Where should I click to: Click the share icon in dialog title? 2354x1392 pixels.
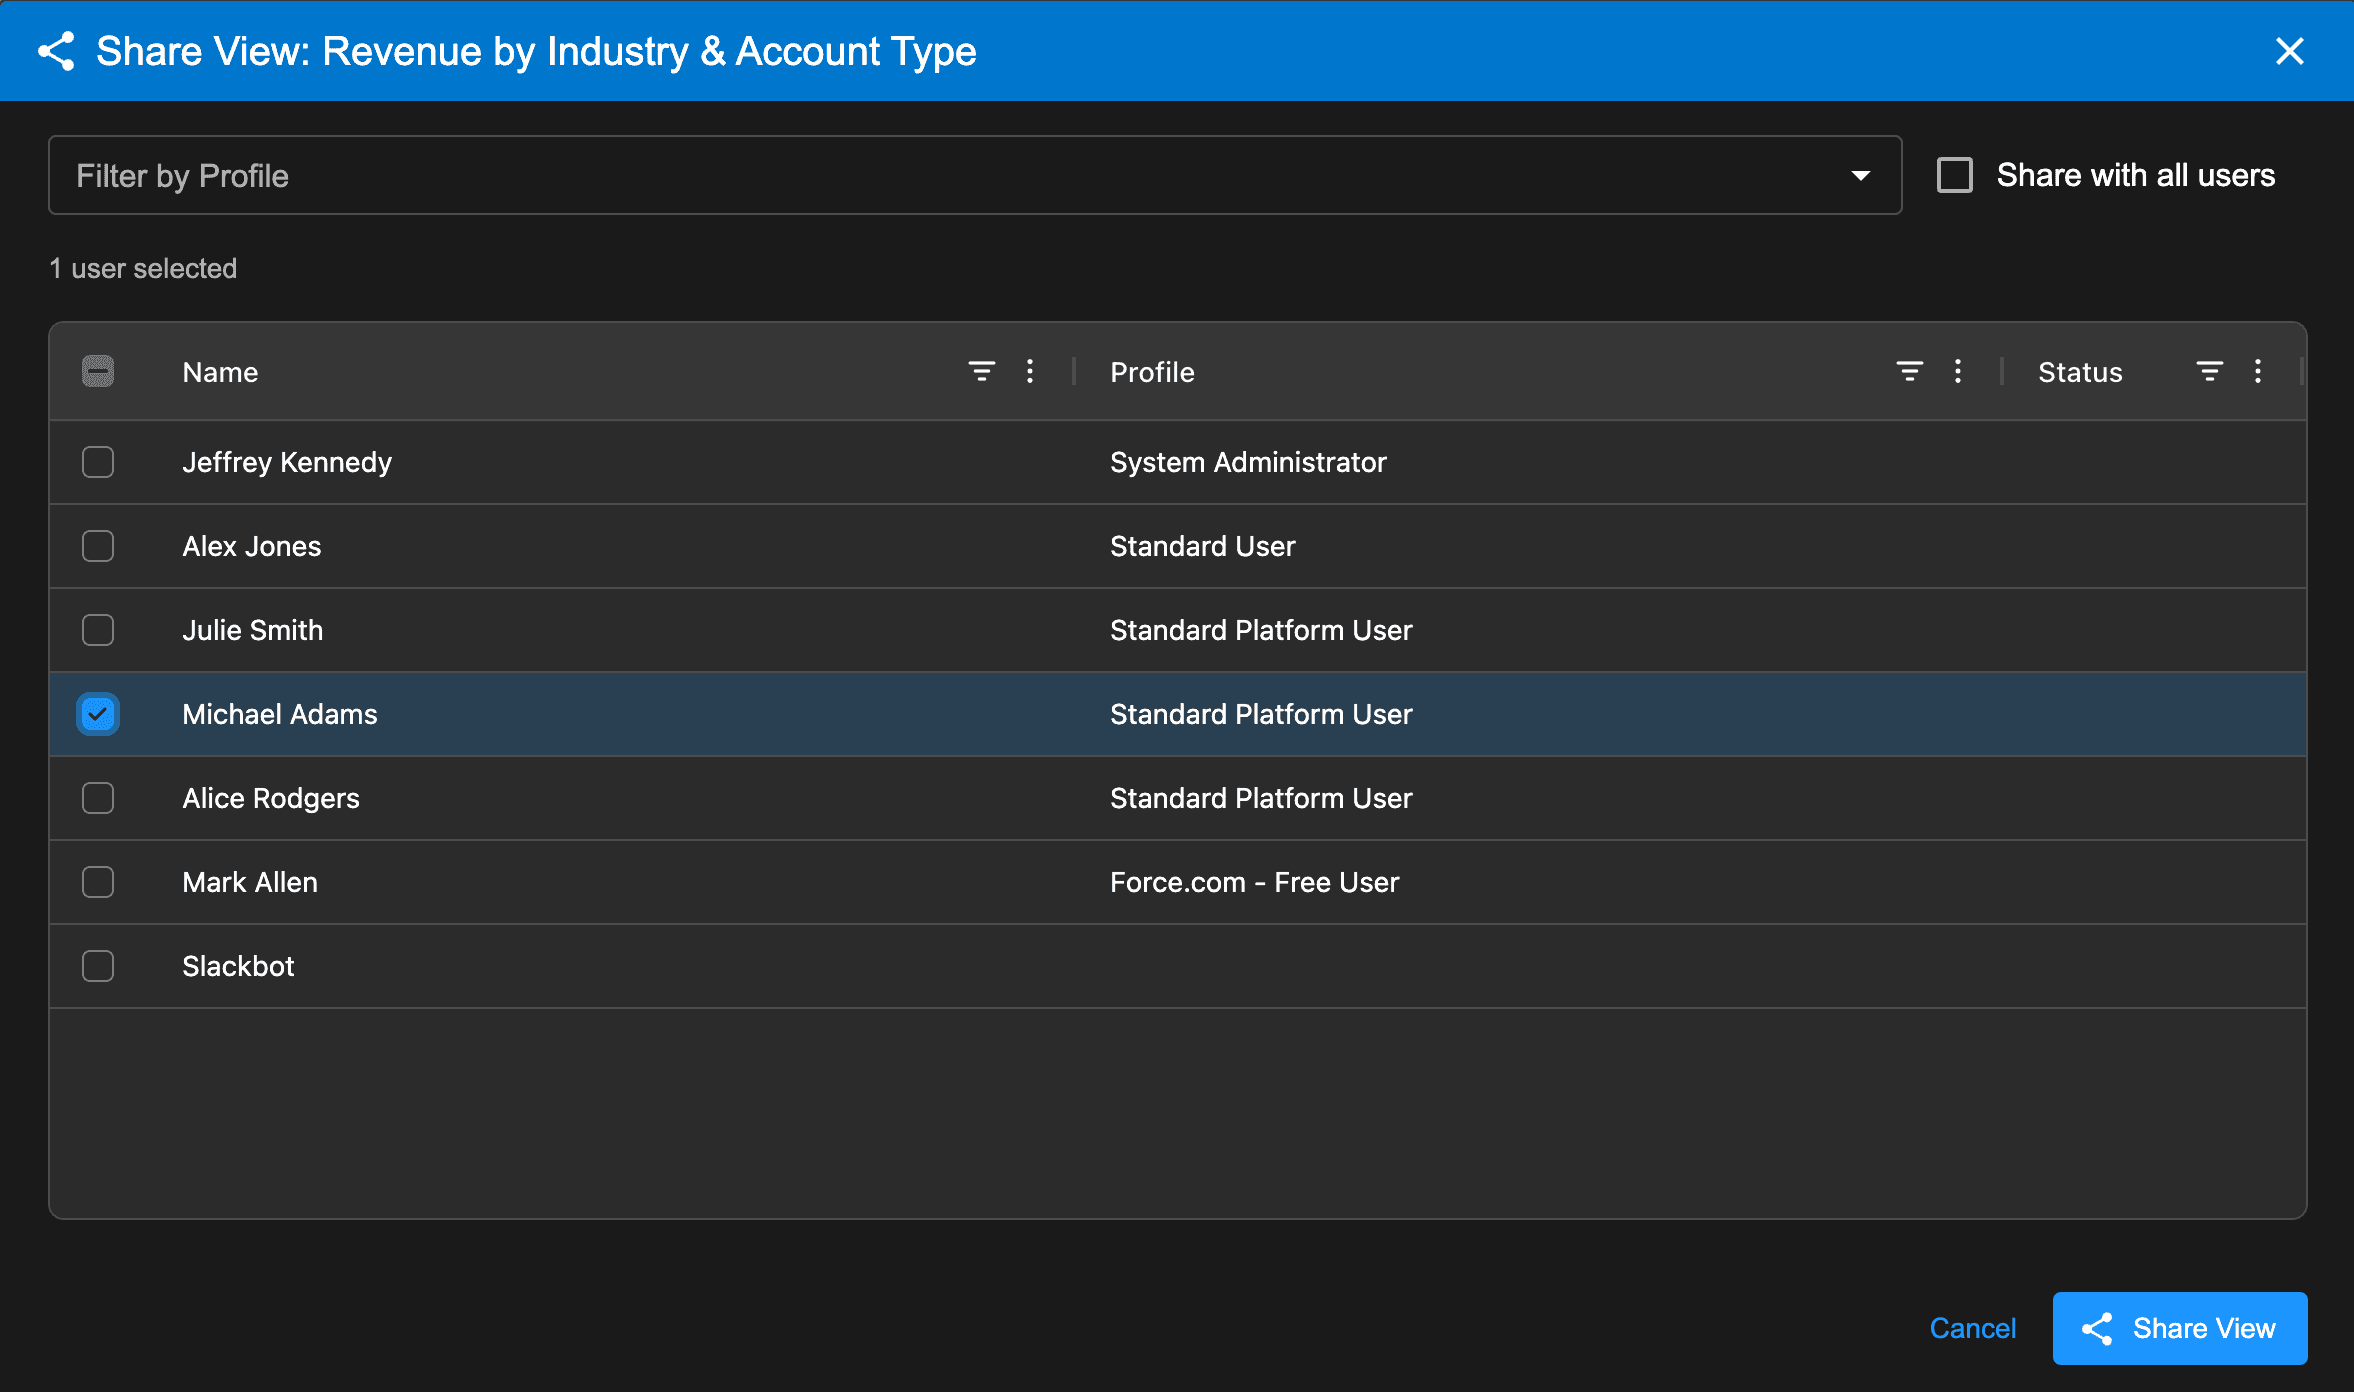point(57,51)
